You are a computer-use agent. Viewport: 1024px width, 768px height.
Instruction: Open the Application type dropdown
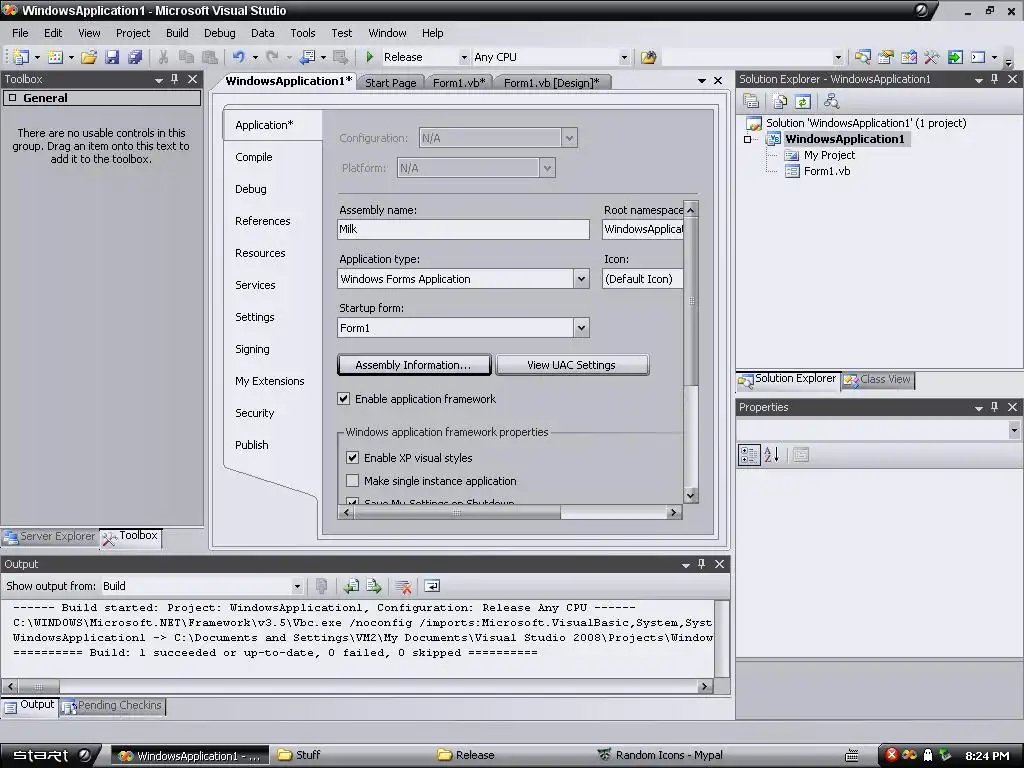pyautogui.click(x=581, y=279)
